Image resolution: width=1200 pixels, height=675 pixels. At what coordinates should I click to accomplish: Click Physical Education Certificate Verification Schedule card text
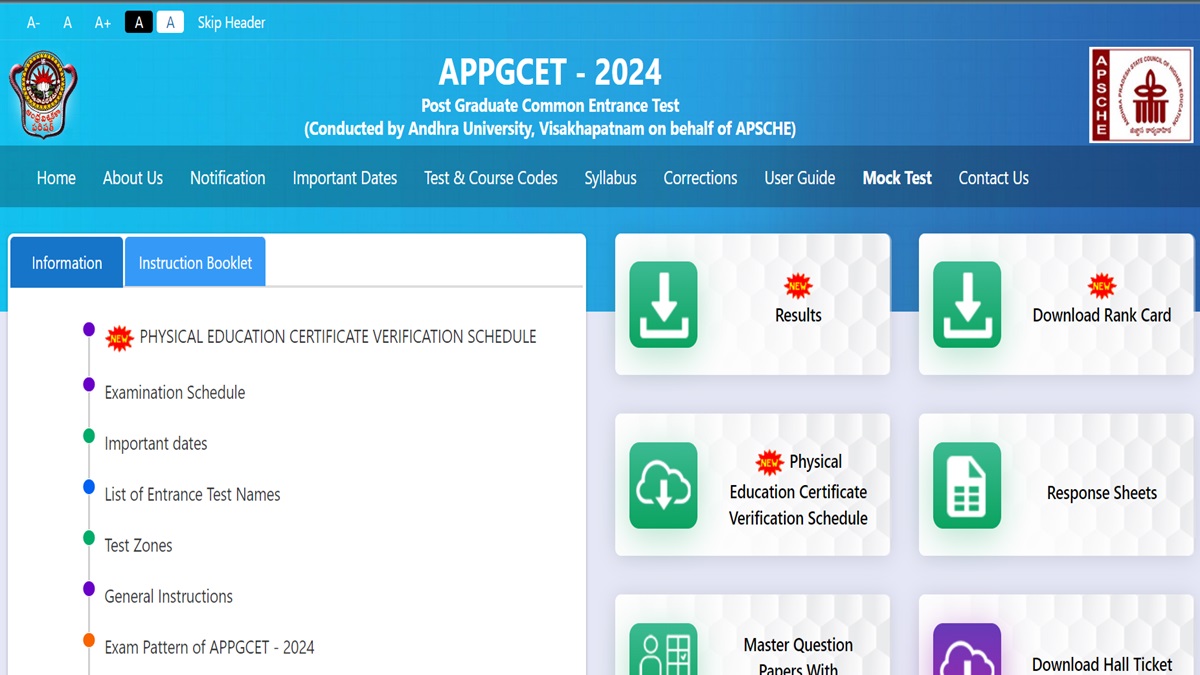pyautogui.click(x=798, y=490)
